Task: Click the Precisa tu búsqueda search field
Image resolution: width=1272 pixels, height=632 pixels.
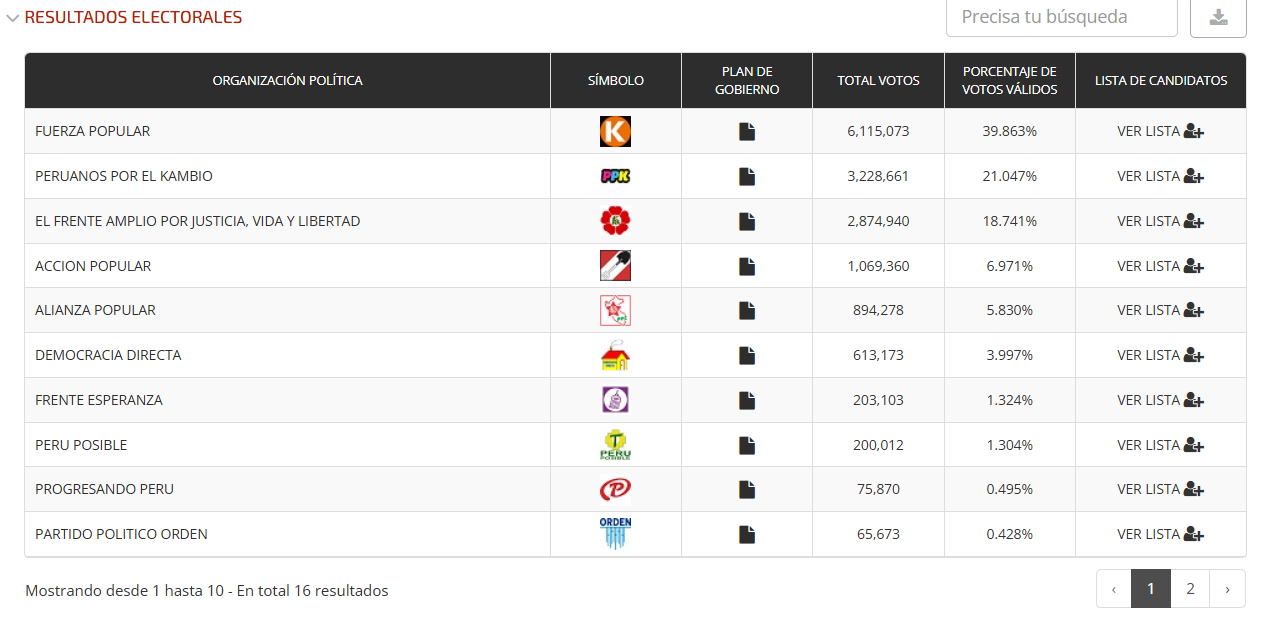Action: (x=1061, y=17)
